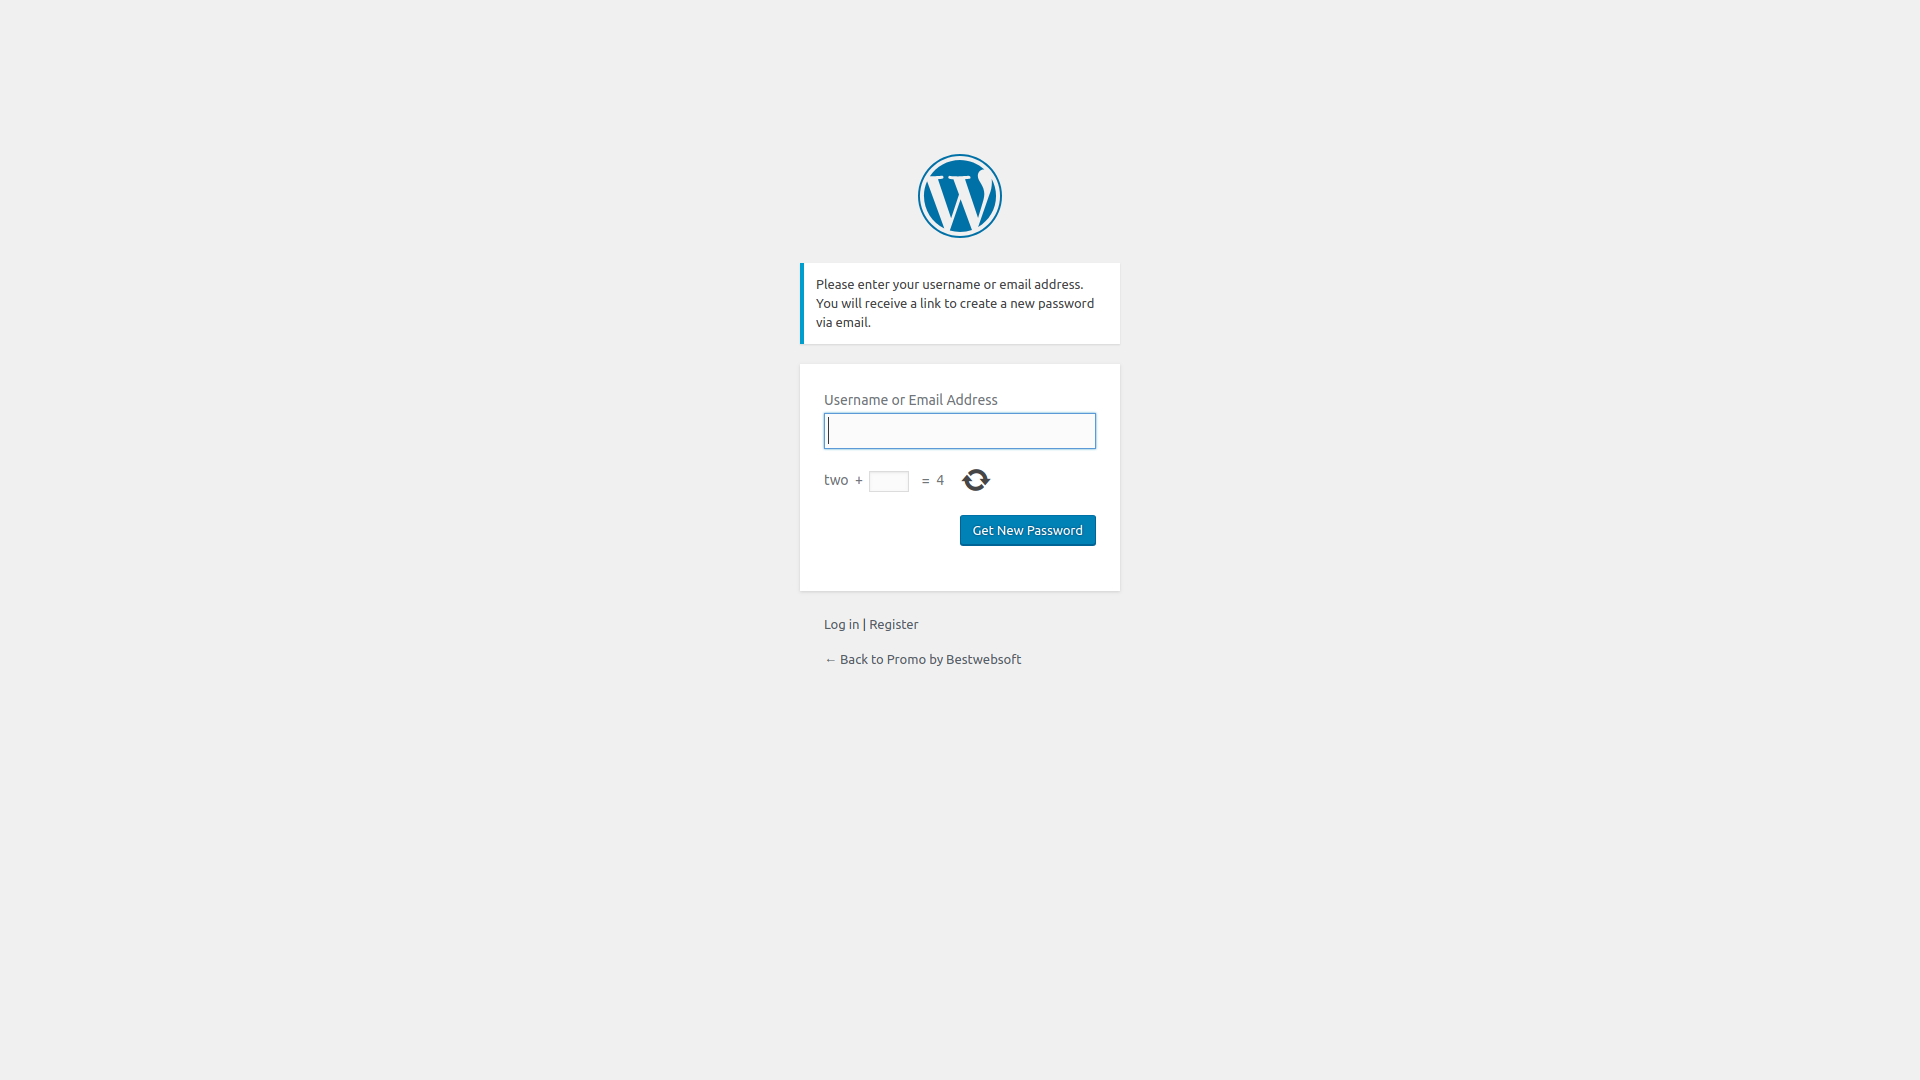Click the 'Log in' link
1920x1080 pixels.
point(840,624)
